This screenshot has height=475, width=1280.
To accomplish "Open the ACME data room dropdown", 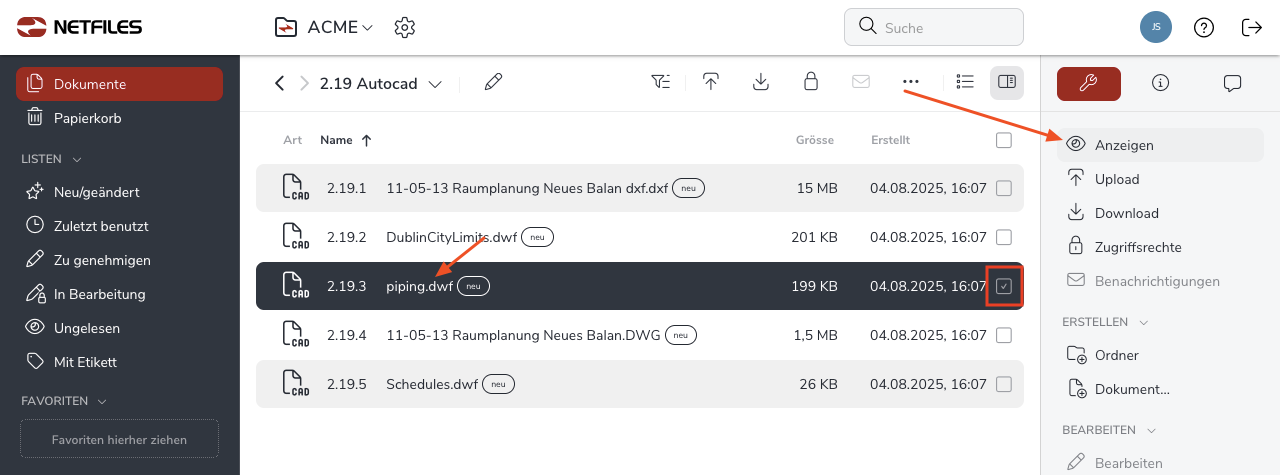I will click(368, 28).
